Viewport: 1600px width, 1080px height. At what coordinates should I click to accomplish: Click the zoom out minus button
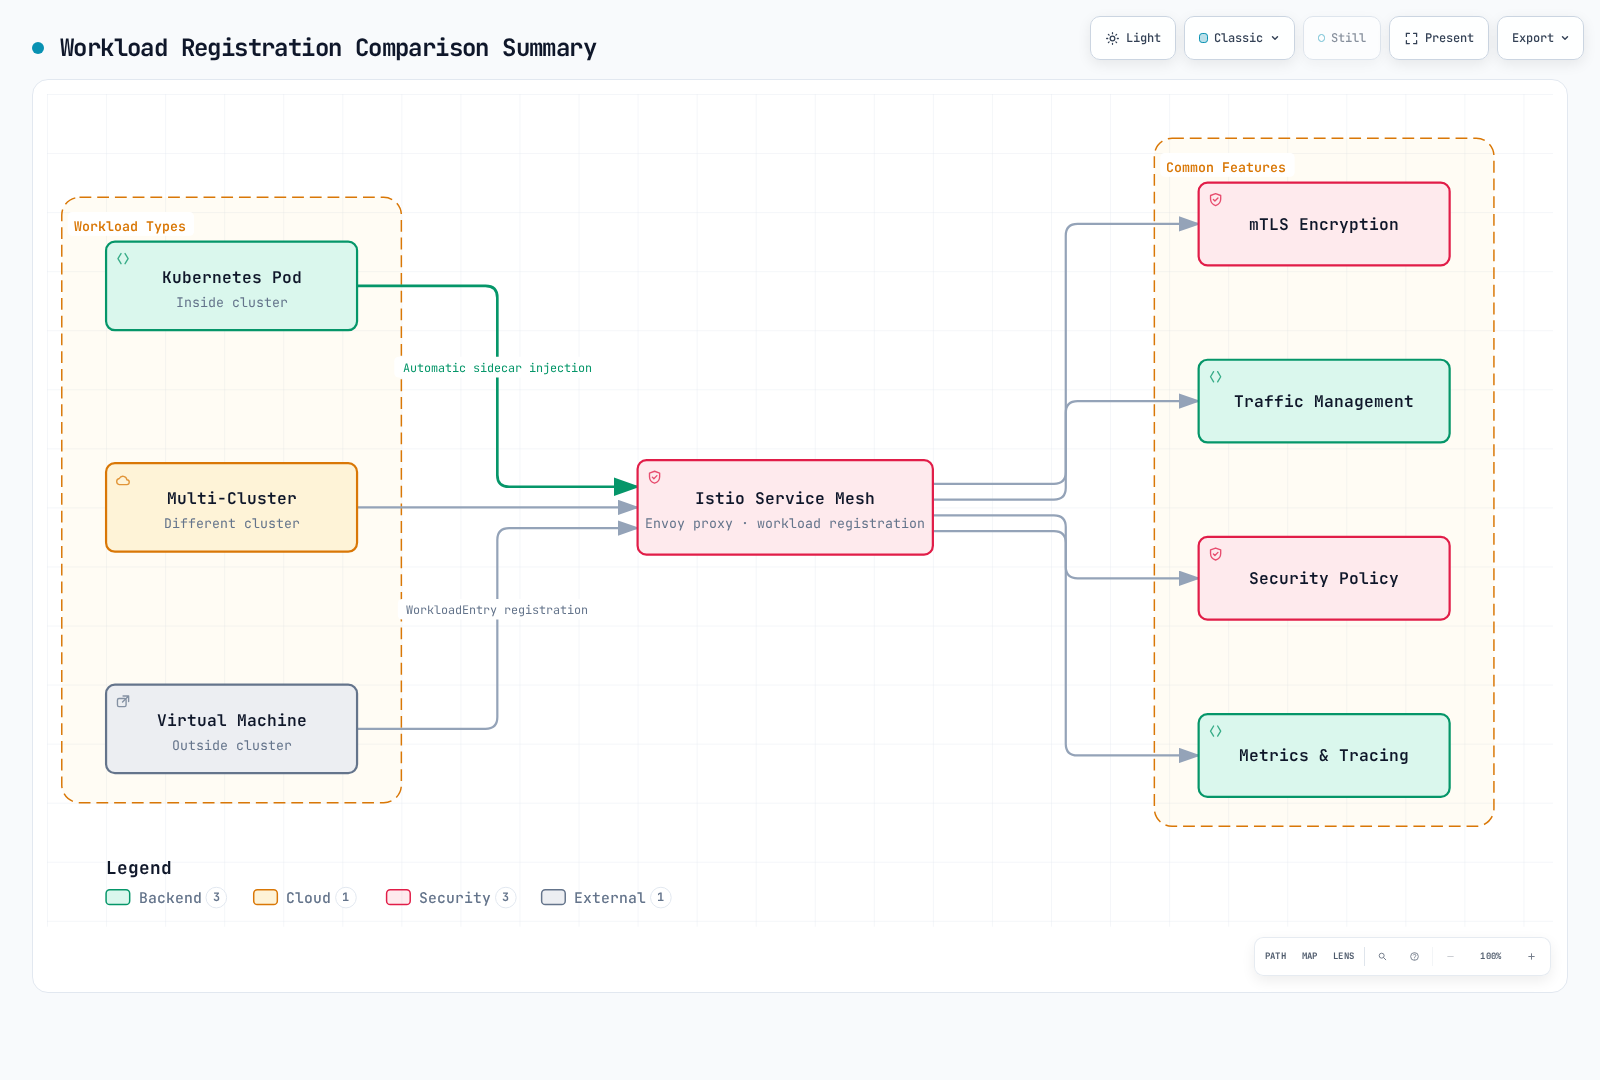pyautogui.click(x=1450, y=956)
